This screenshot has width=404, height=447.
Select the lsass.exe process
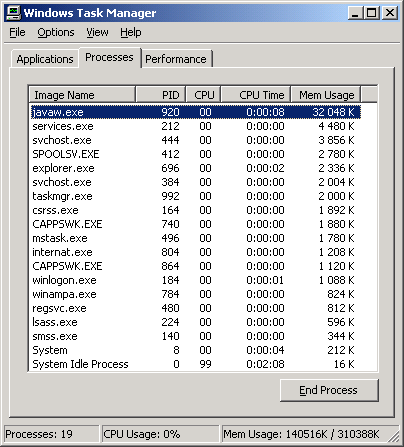coord(196,322)
